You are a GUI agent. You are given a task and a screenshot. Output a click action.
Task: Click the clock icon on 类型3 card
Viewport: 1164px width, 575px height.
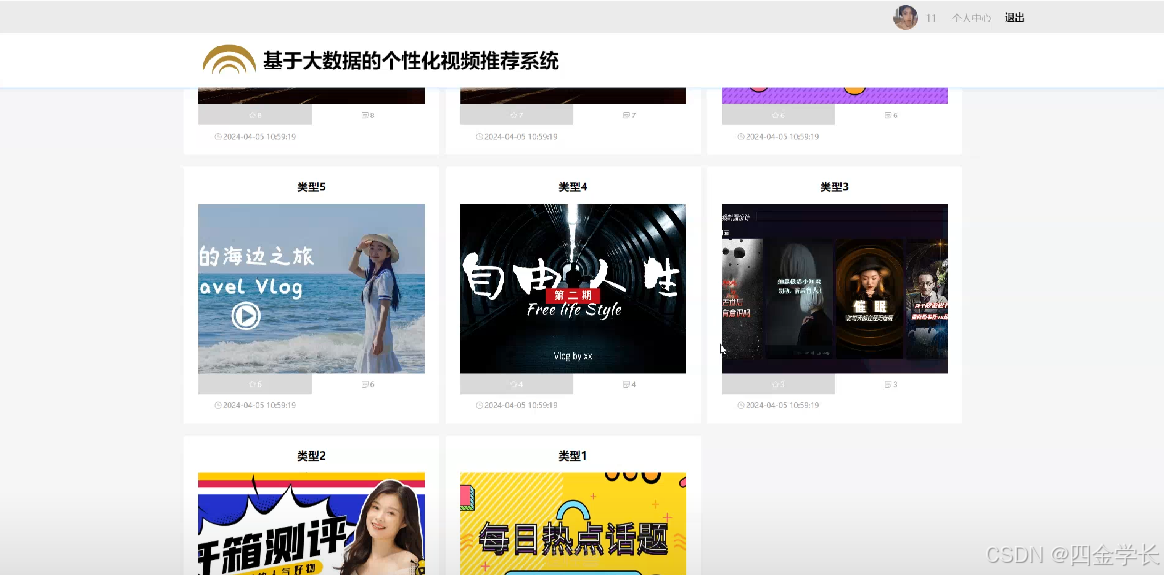pyautogui.click(x=741, y=405)
